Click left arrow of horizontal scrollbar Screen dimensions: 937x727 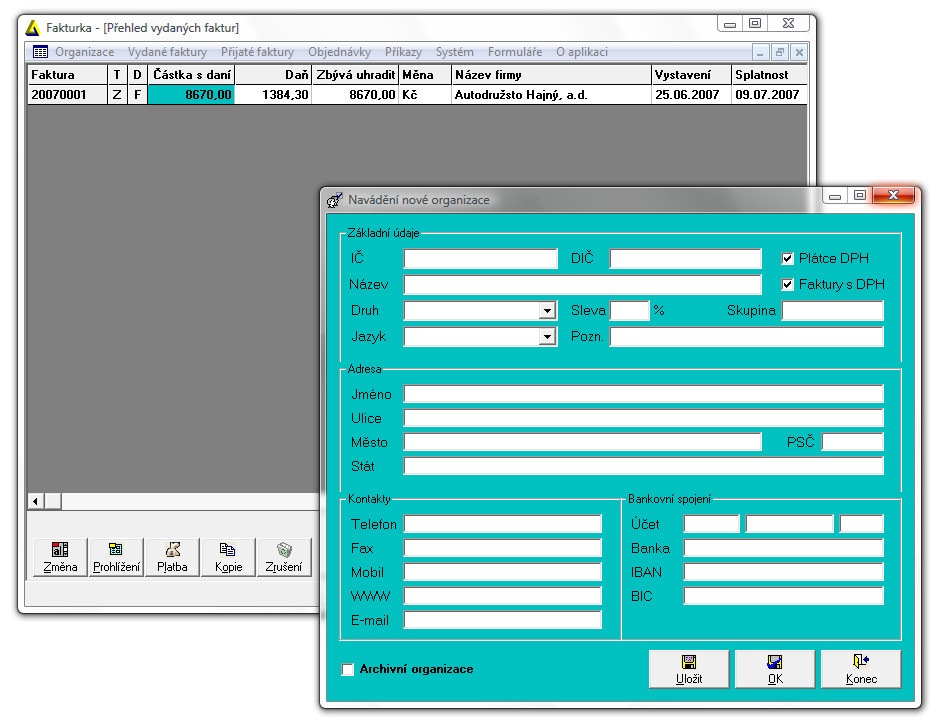tap(36, 501)
